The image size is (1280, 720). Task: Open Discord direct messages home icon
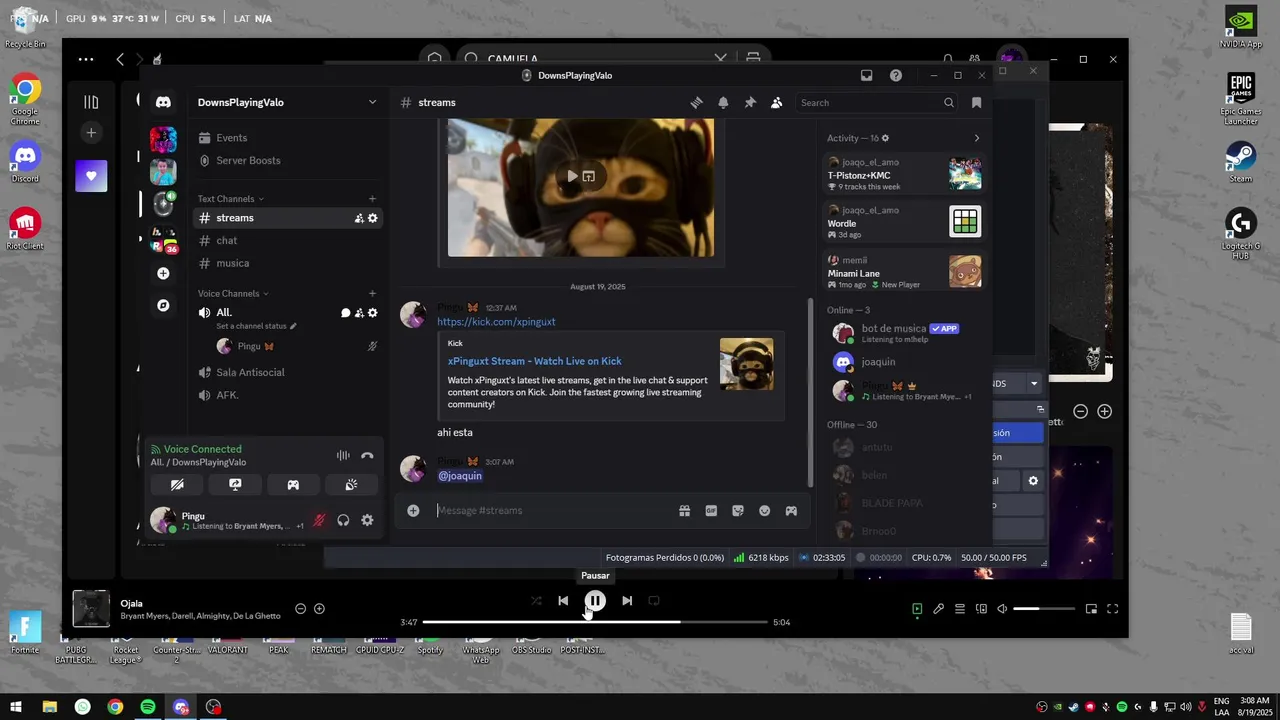pos(163,102)
